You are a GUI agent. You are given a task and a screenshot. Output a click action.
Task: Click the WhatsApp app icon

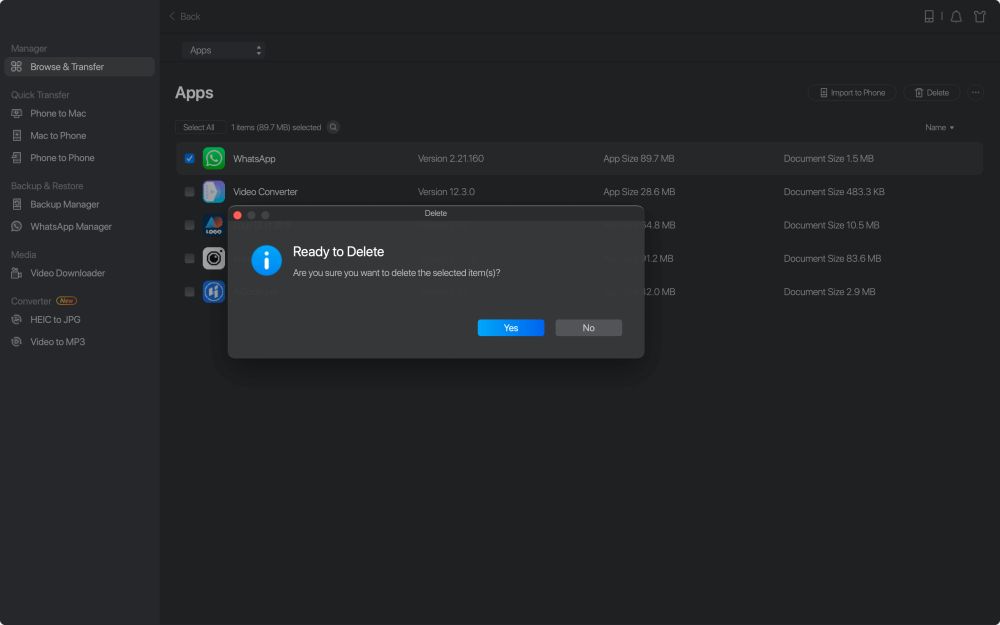click(x=214, y=158)
